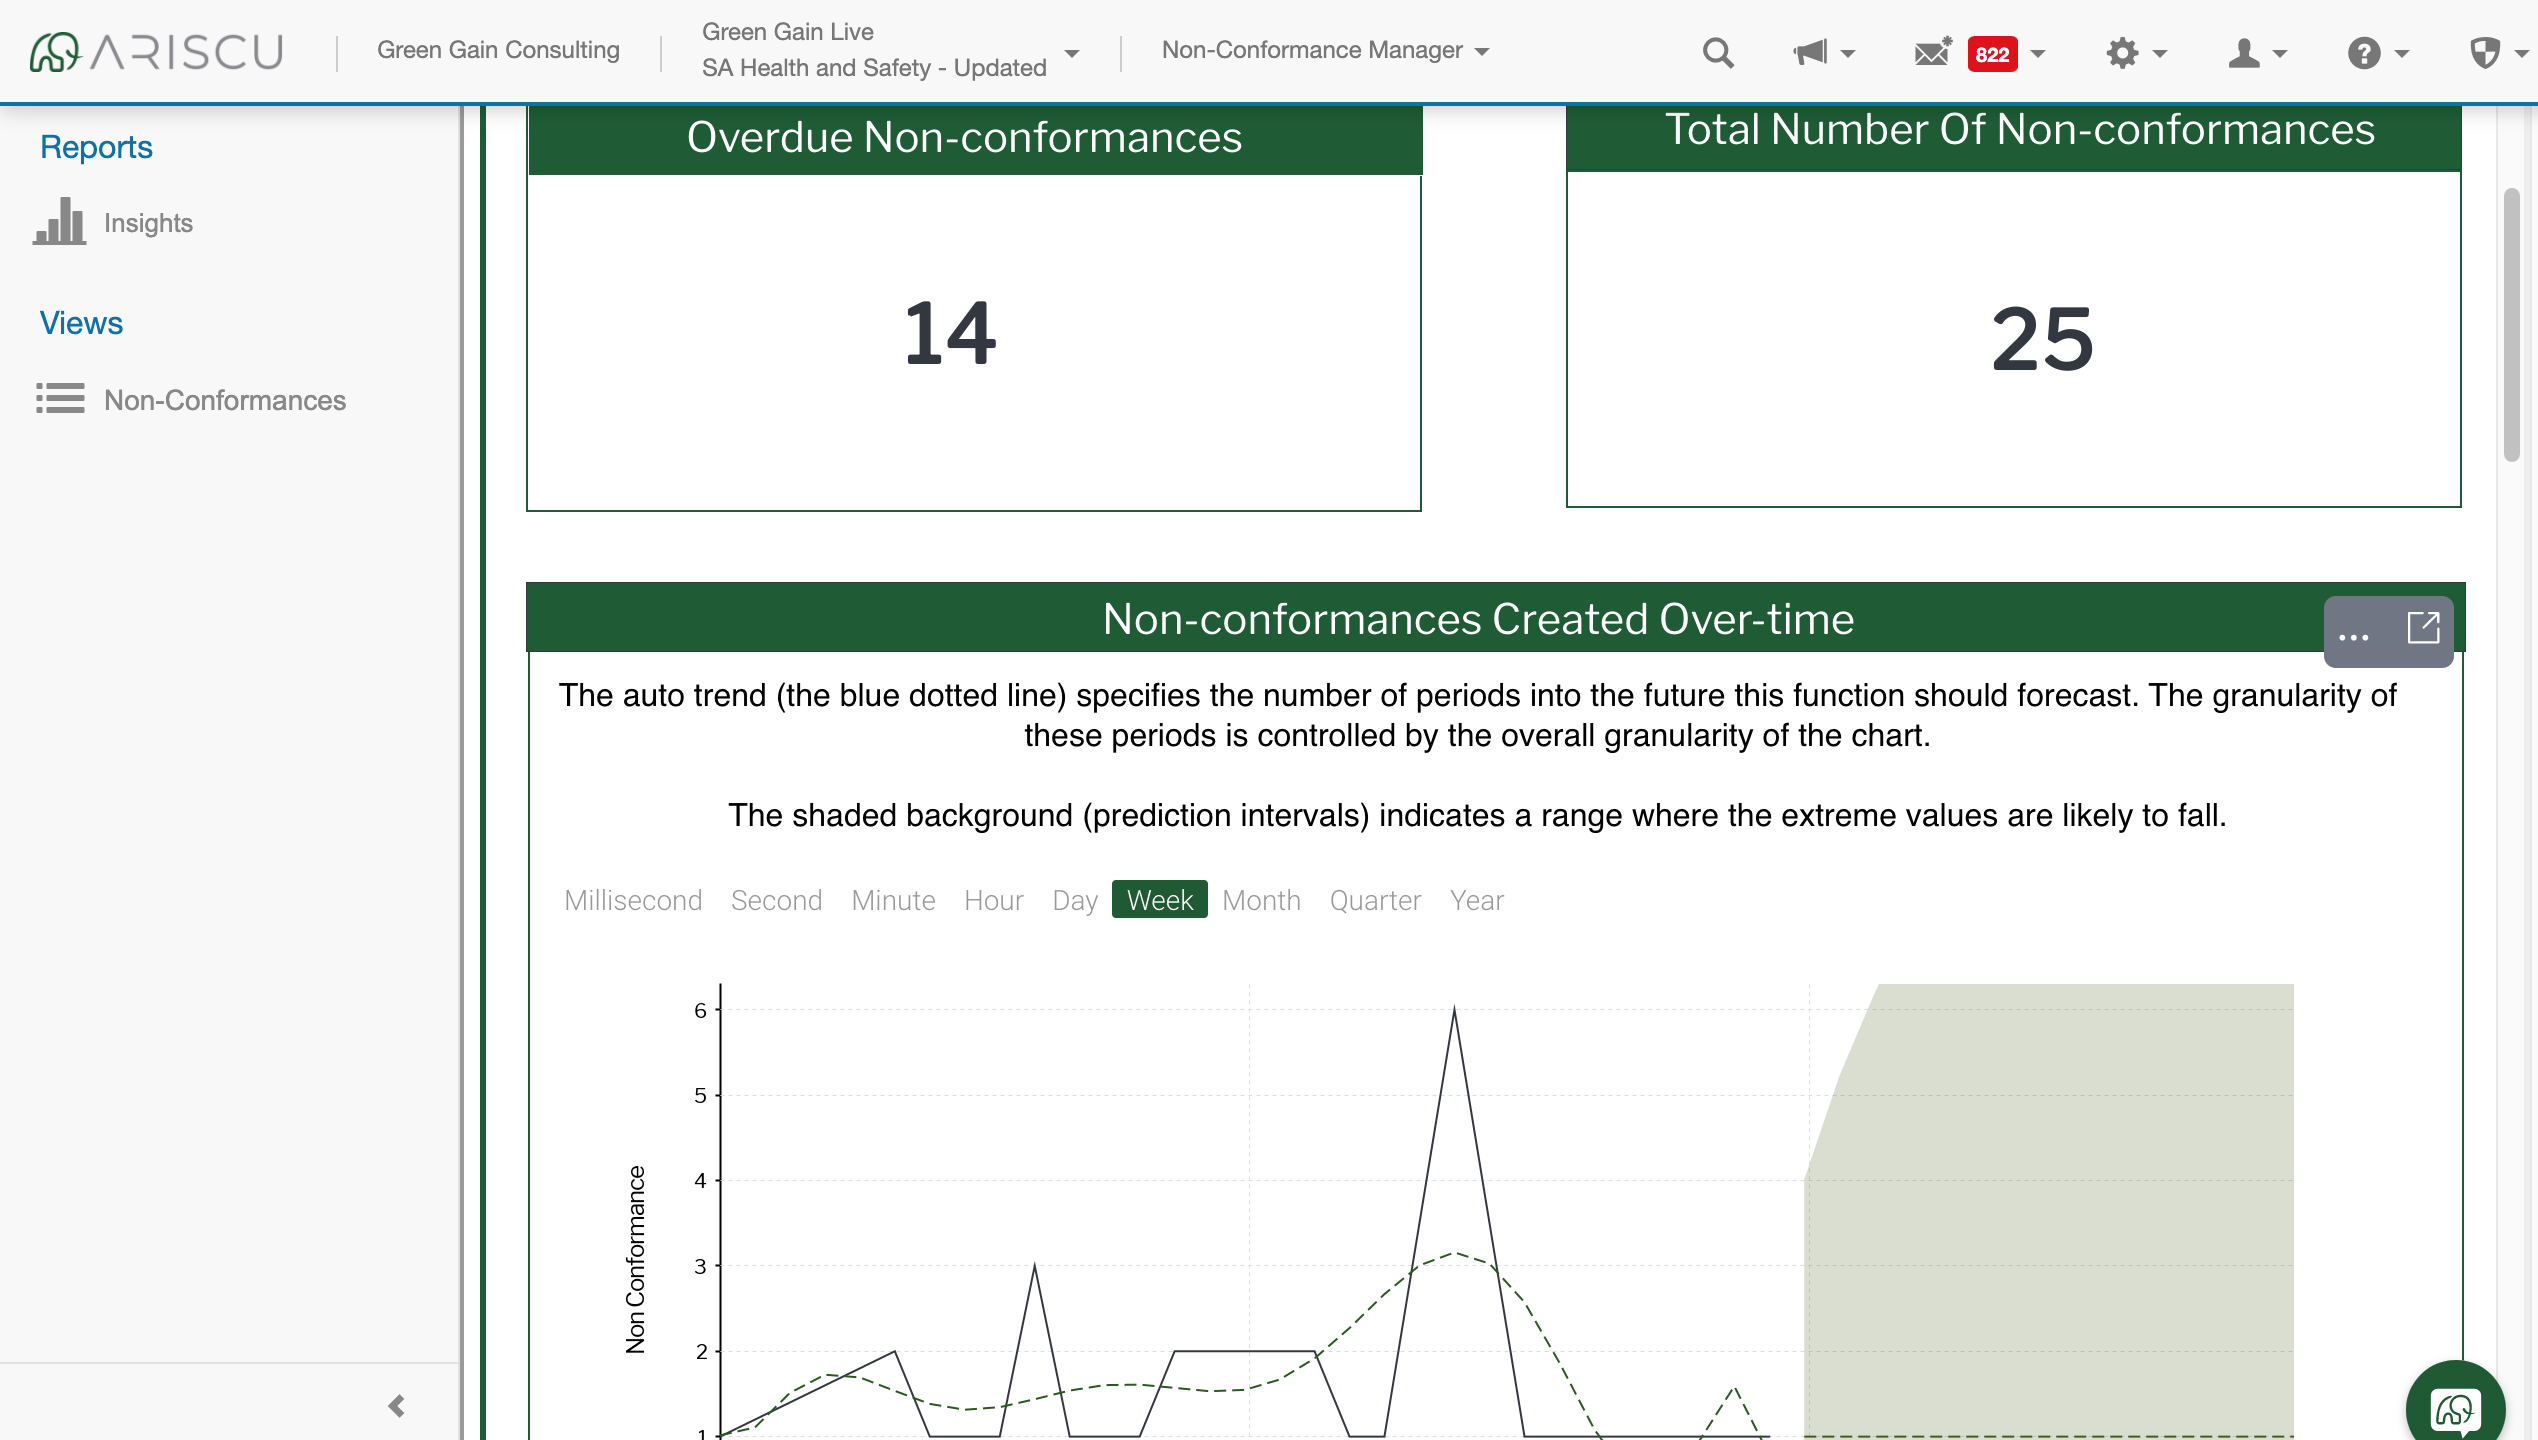This screenshot has height=1440, width=2538.
Task: Select Quarter granularity option
Action: pyautogui.click(x=1375, y=900)
